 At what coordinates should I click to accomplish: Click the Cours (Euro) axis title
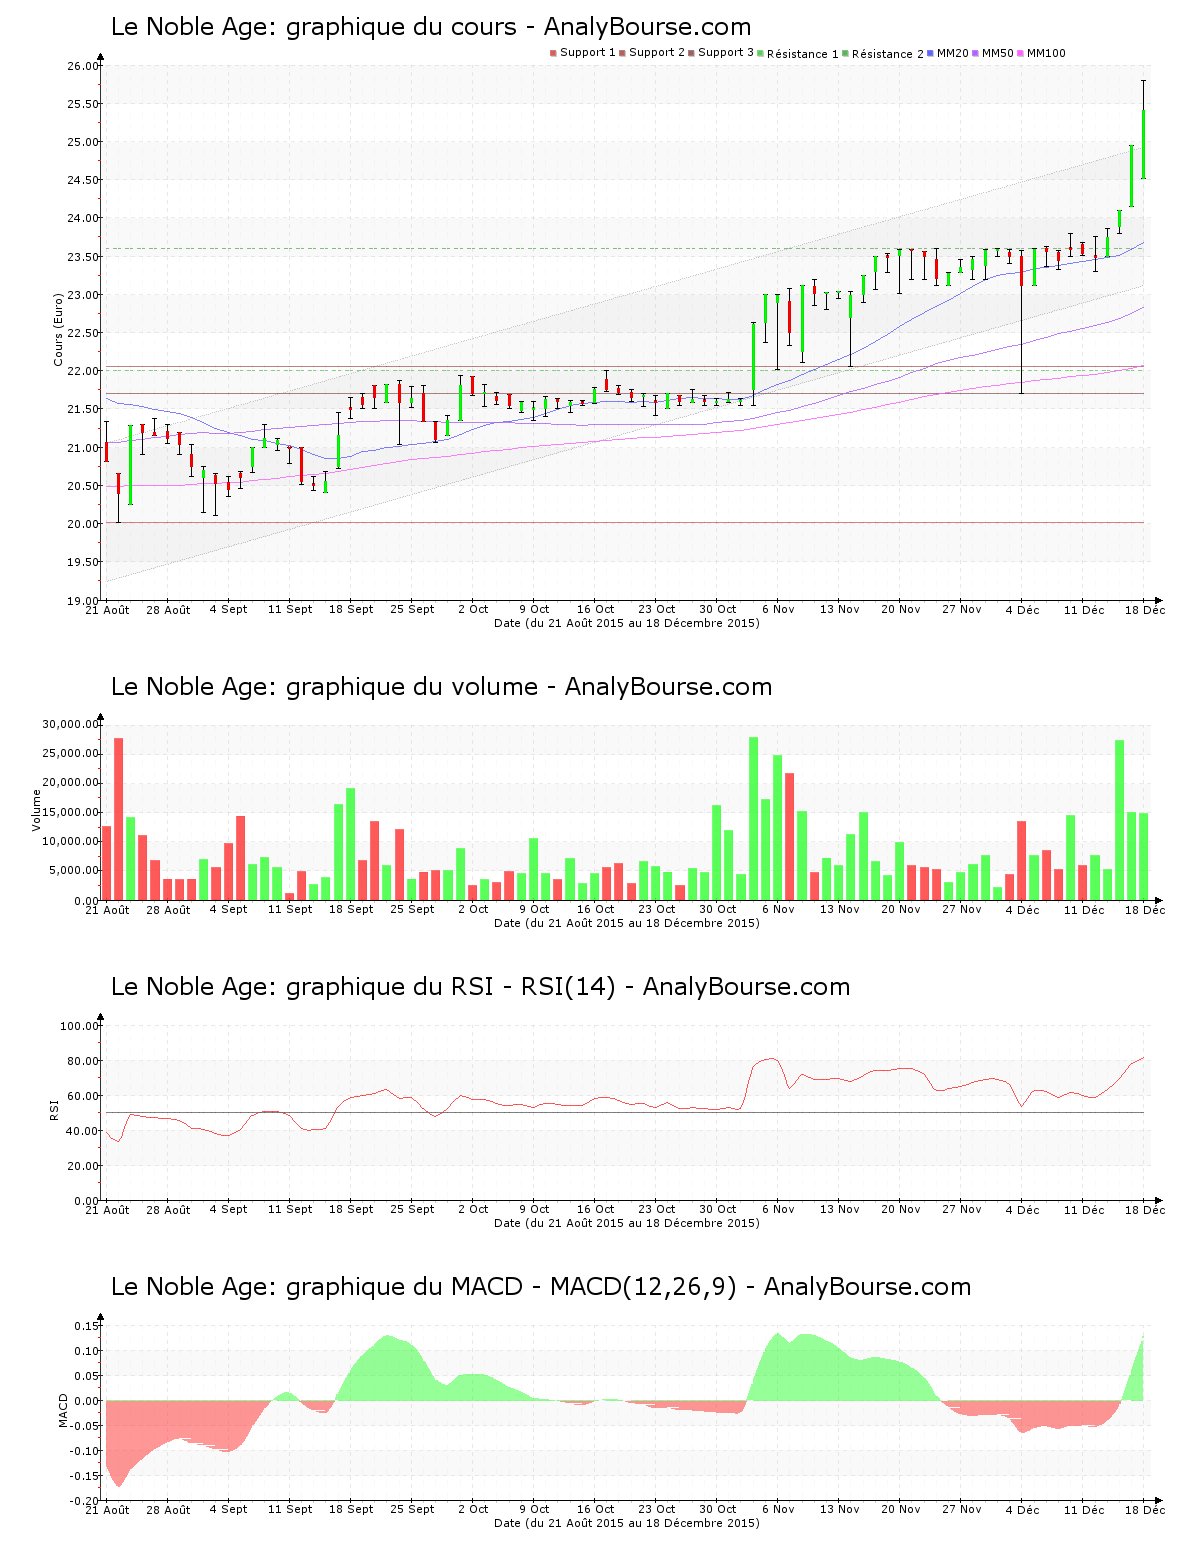pyautogui.click(x=59, y=329)
